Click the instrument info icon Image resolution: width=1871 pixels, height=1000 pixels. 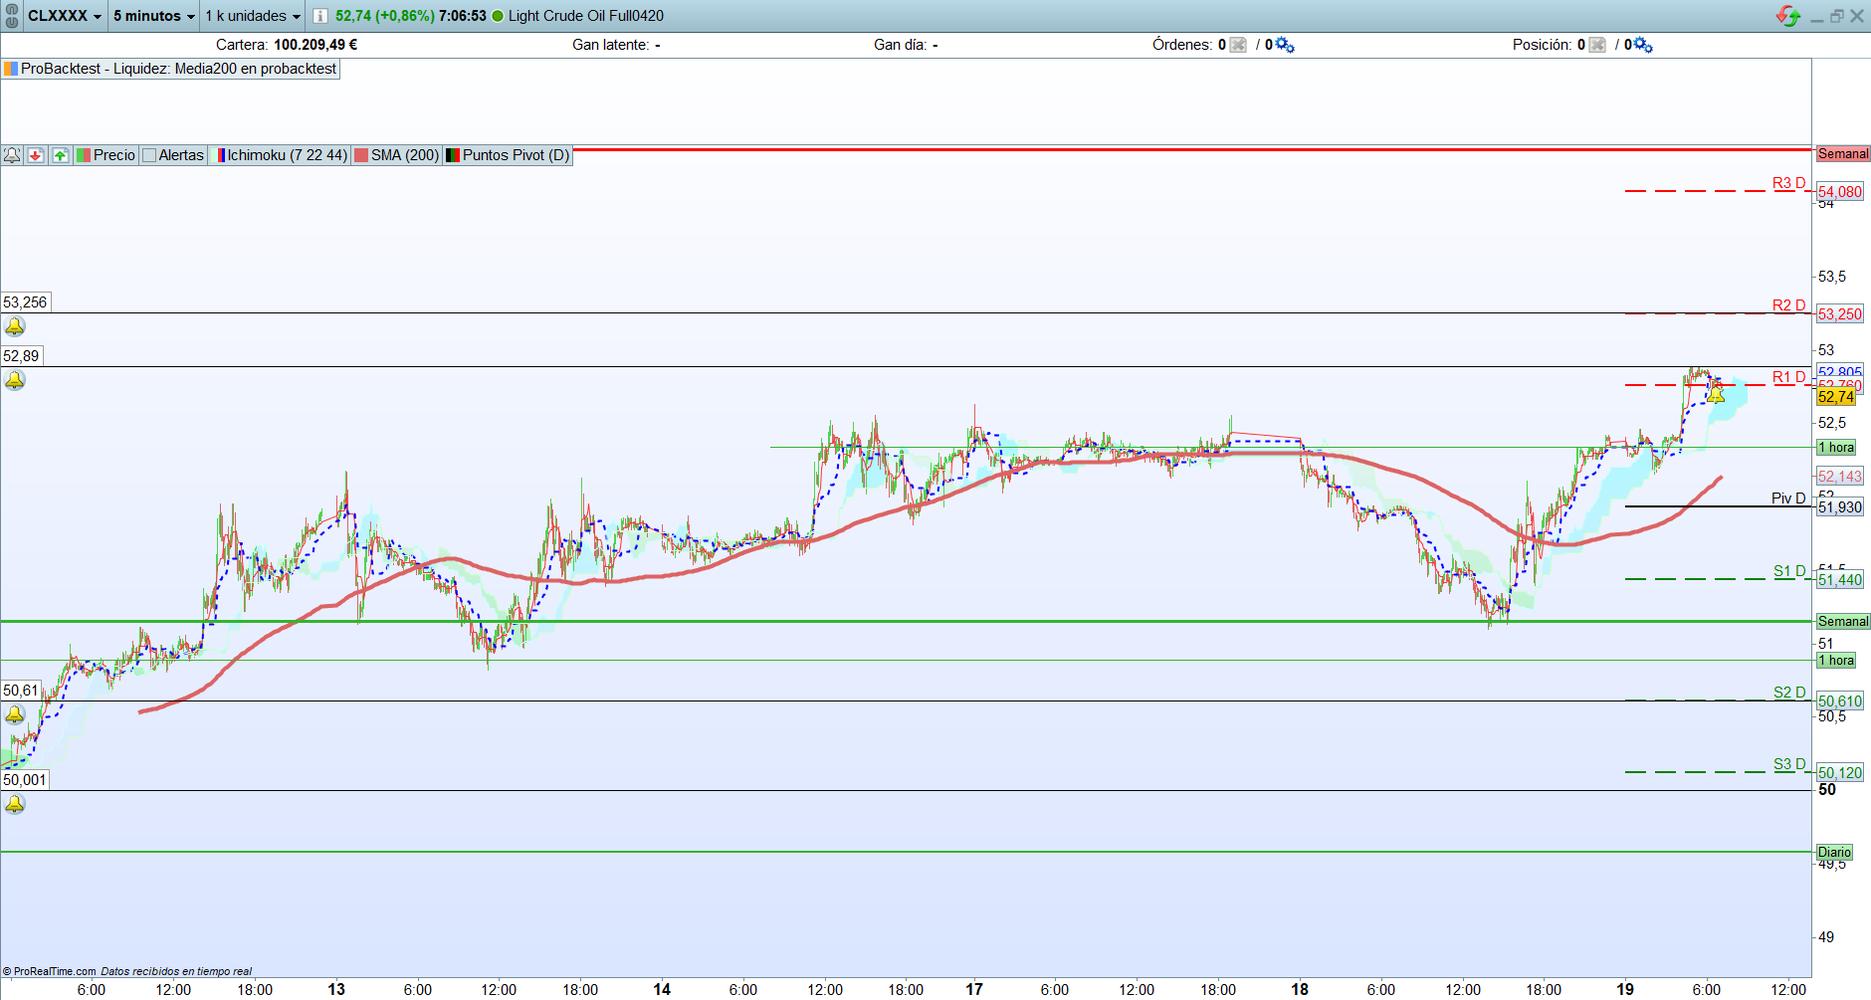(320, 16)
